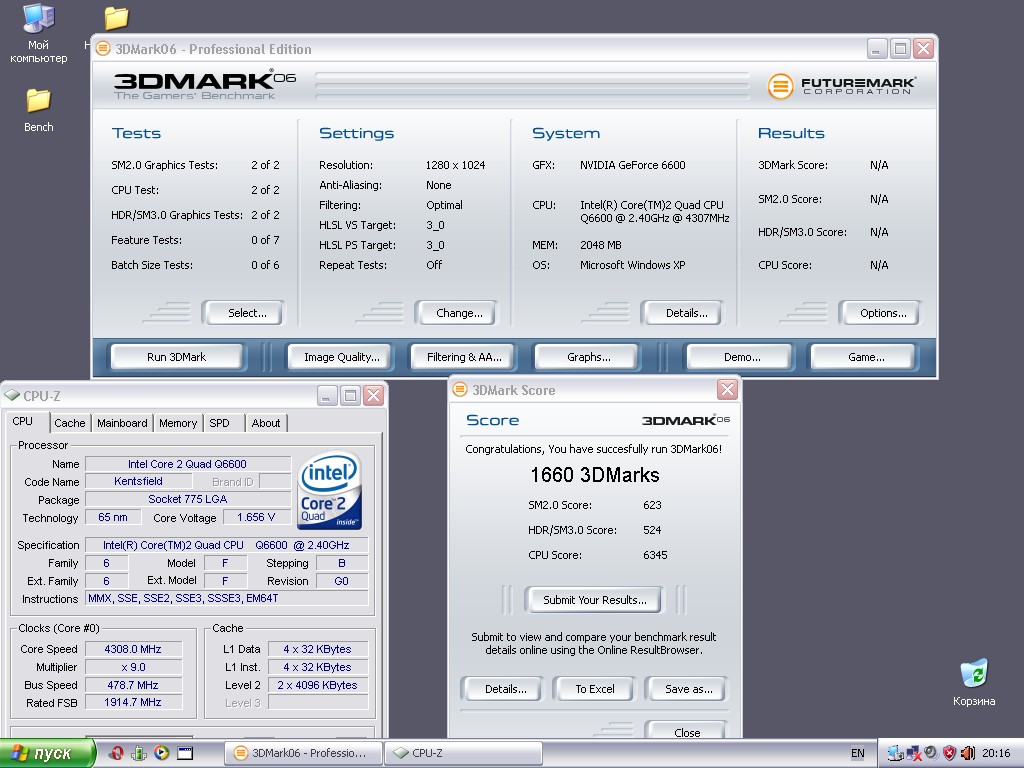This screenshot has height=768, width=1024.
Task: Click the GFX value NVIDIA GeForce 6600
Action: click(x=632, y=165)
